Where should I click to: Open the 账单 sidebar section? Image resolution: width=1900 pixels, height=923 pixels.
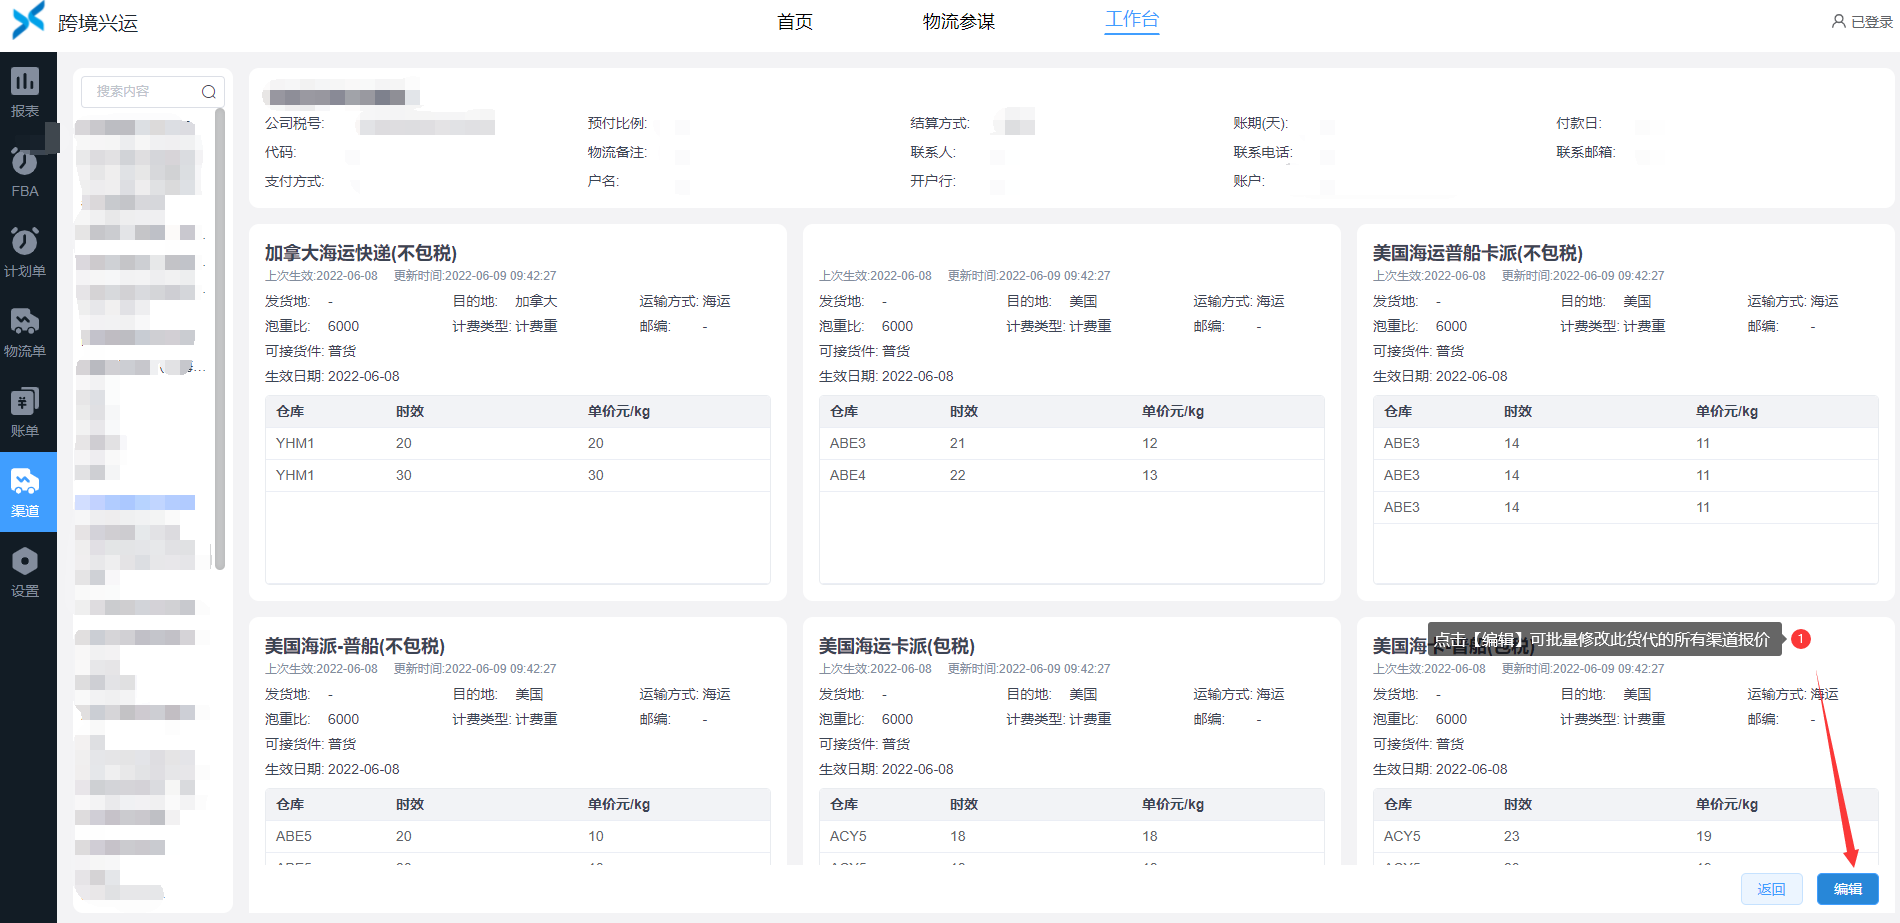(25, 412)
